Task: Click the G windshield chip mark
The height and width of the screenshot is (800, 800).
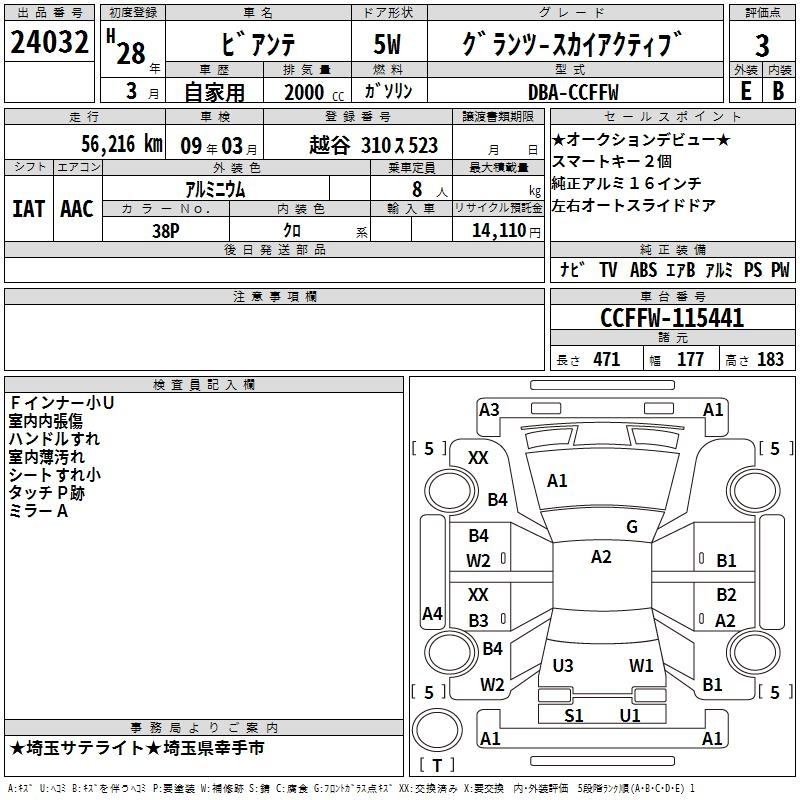Action: tap(631, 527)
